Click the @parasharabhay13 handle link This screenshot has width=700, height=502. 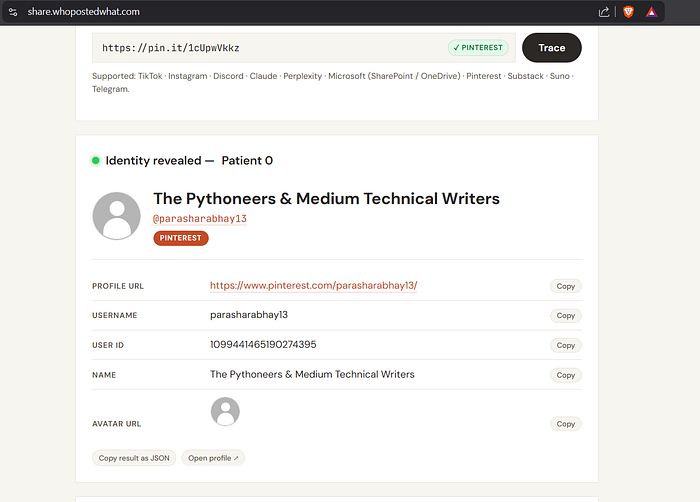point(200,218)
